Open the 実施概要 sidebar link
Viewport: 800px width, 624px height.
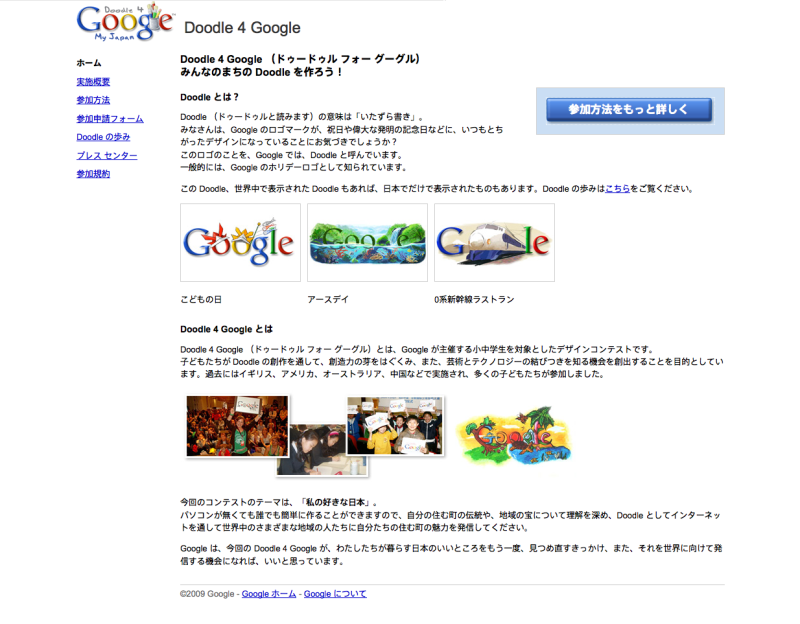(93, 82)
